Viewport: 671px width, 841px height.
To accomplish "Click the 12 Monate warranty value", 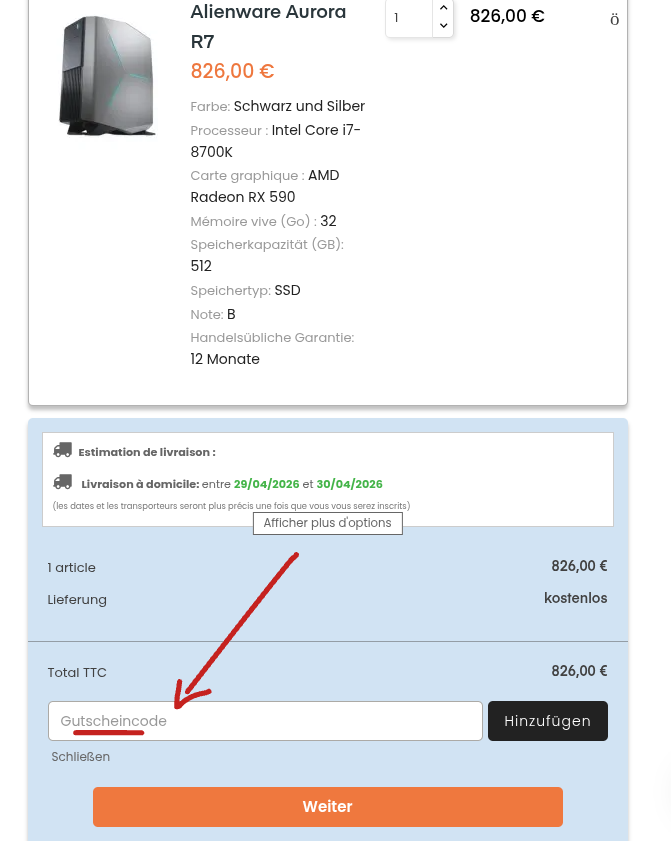I will pyautogui.click(x=225, y=359).
